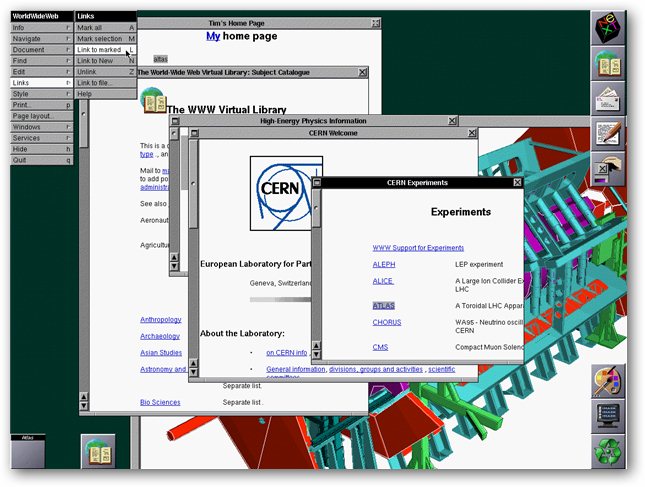Click the miniaturized Atlas window icon
Image resolution: width=645 pixels, height=487 pixels.
pos(28,451)
